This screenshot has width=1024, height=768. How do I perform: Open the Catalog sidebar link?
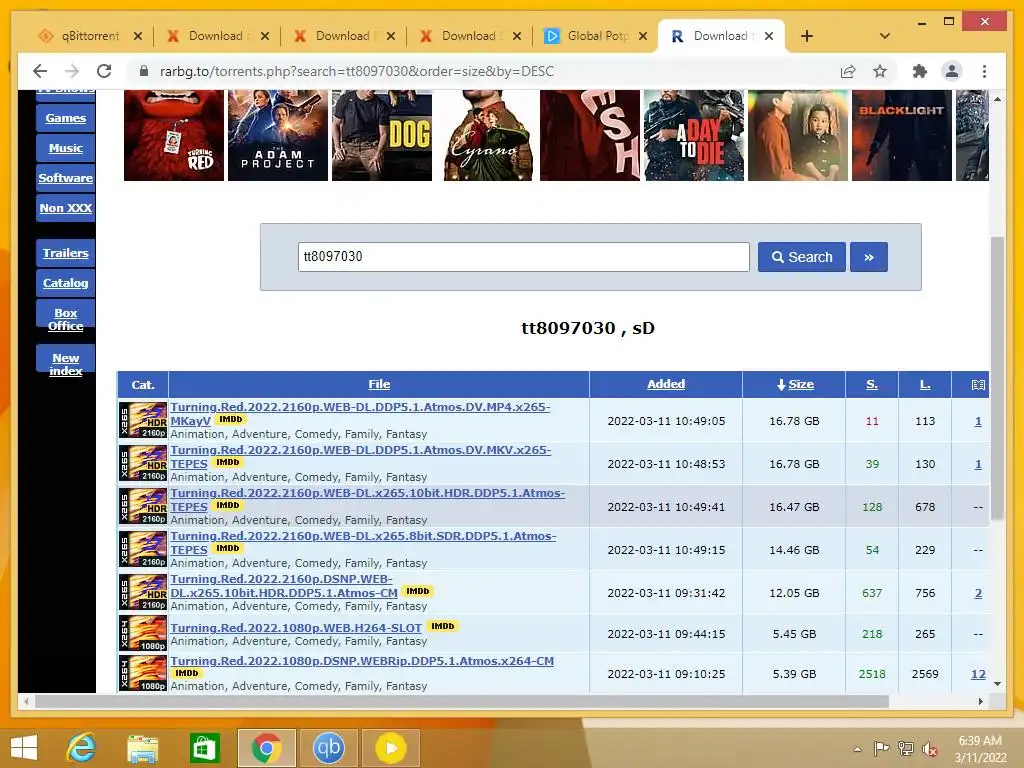tap(65, 283)
